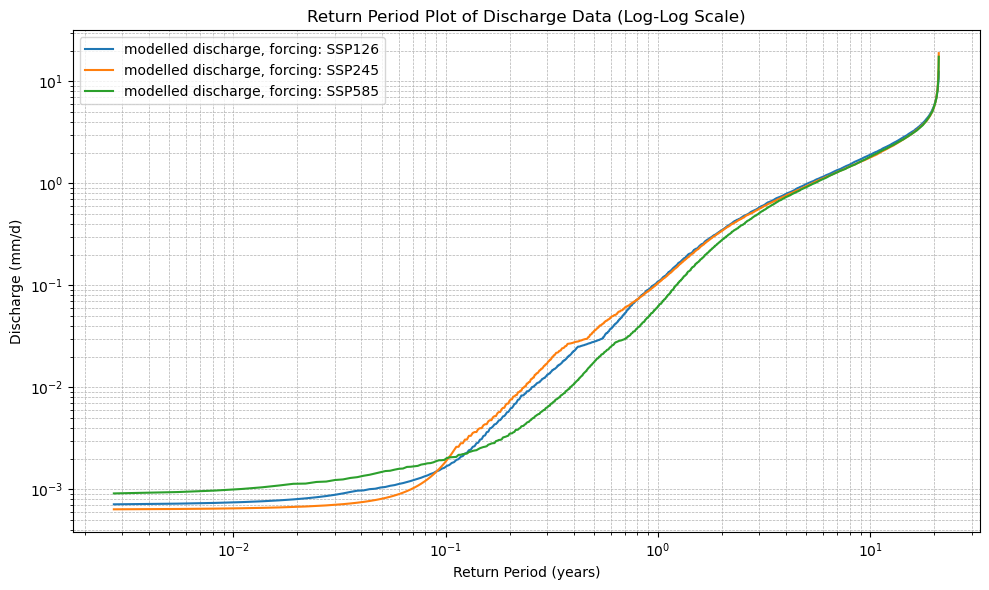Viewport: 989px width, 590px height.
Task: Click the 10^0 tick label on x-axis
Action: (658, 549)
